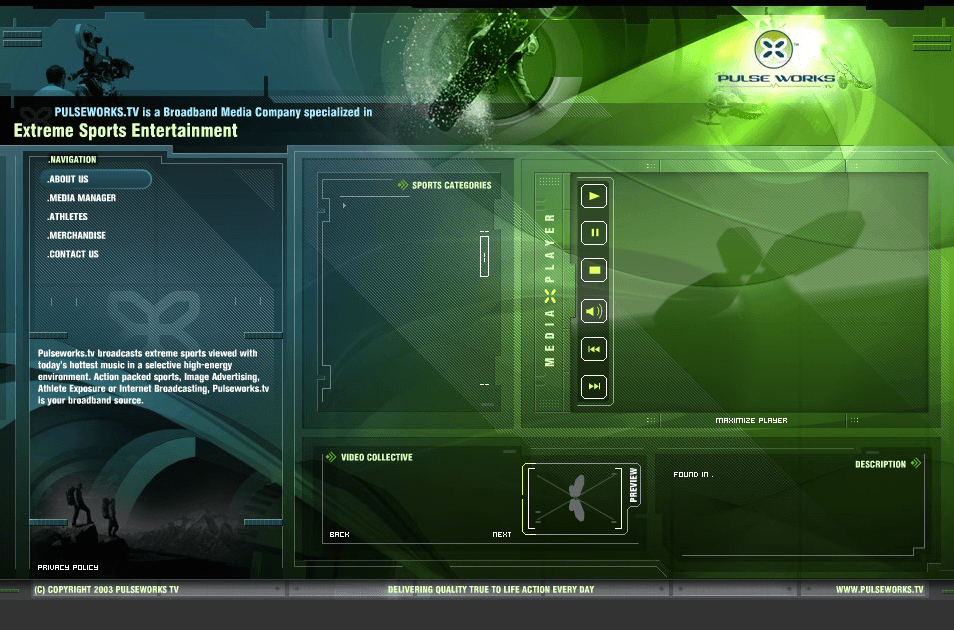The width and height of the screenshot is (954, 630).
Task: Click Back in Video Collective
Action: [339, 534]
